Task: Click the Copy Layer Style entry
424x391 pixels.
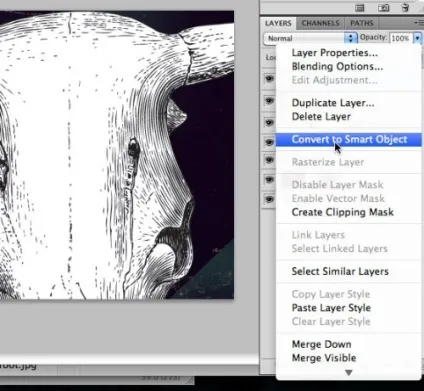Action: (331, 294)
